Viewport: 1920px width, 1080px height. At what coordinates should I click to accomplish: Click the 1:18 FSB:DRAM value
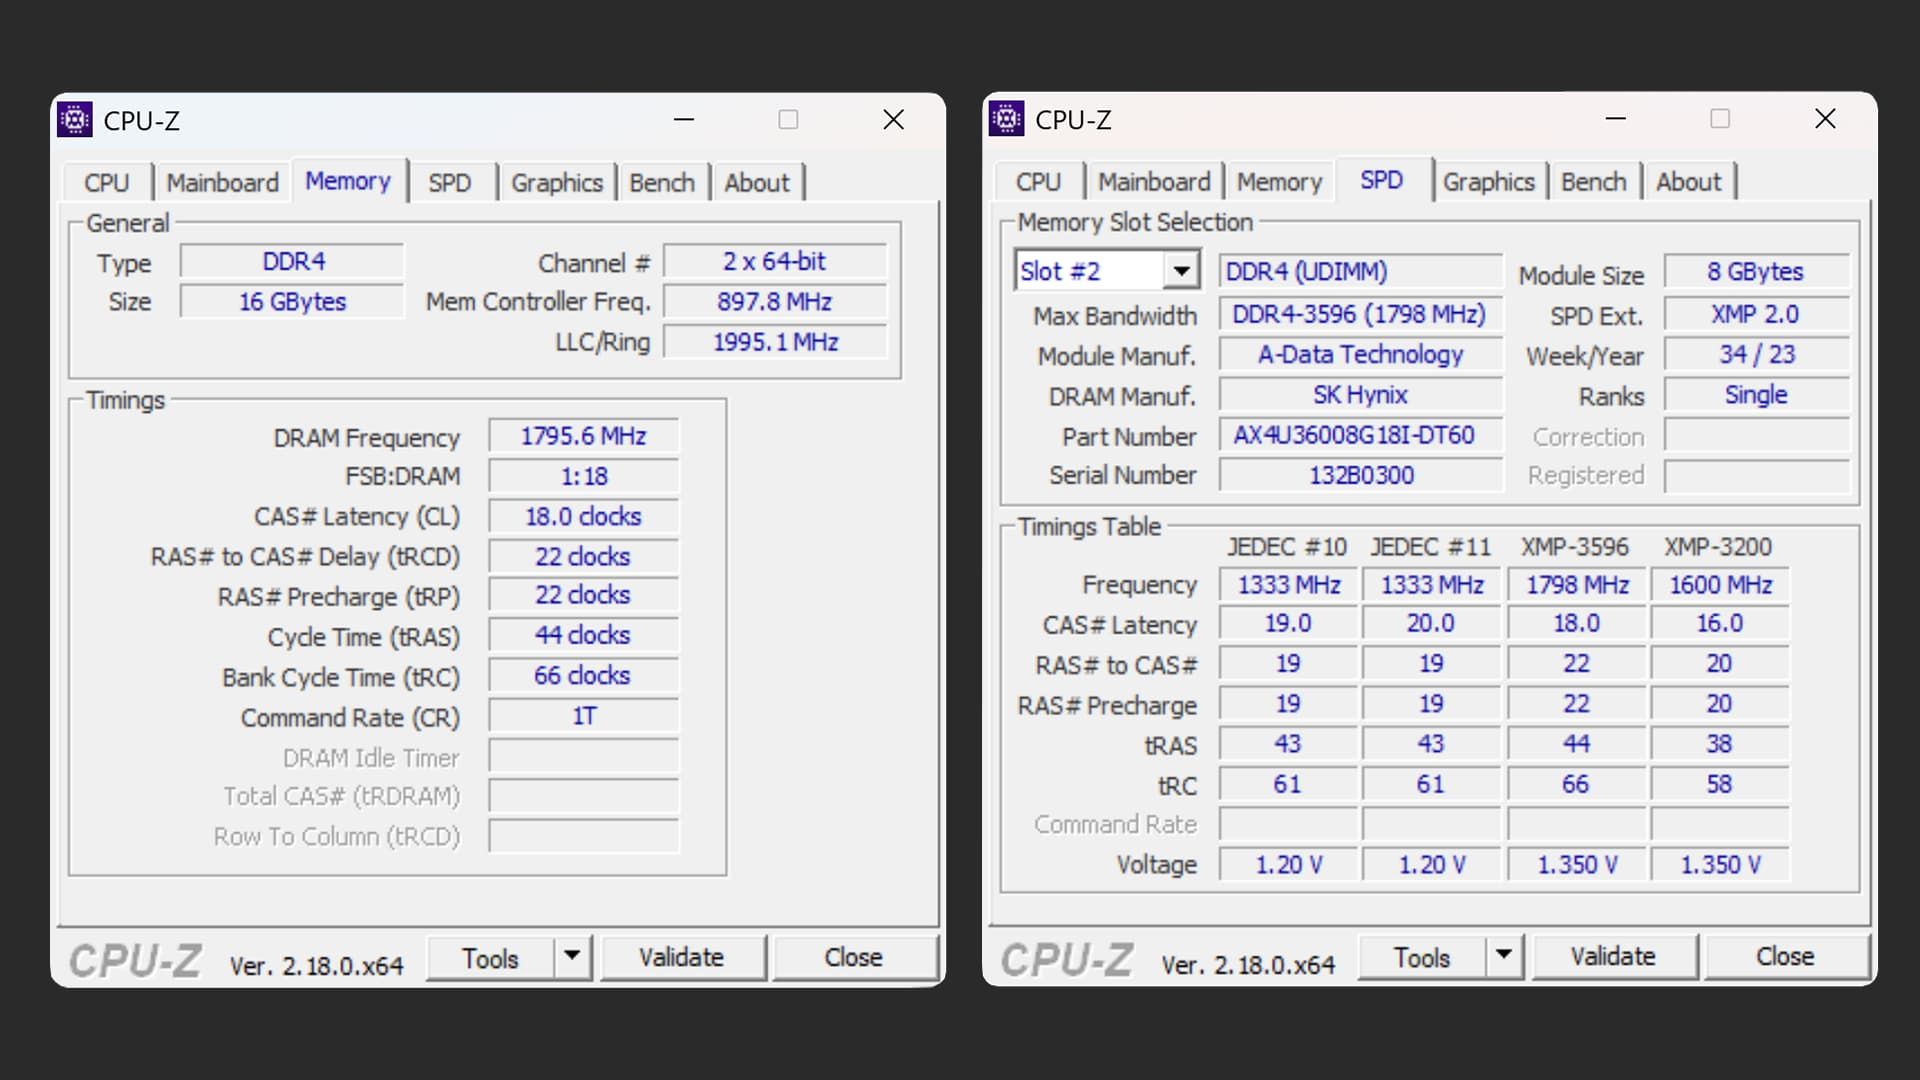coord(584,477)
